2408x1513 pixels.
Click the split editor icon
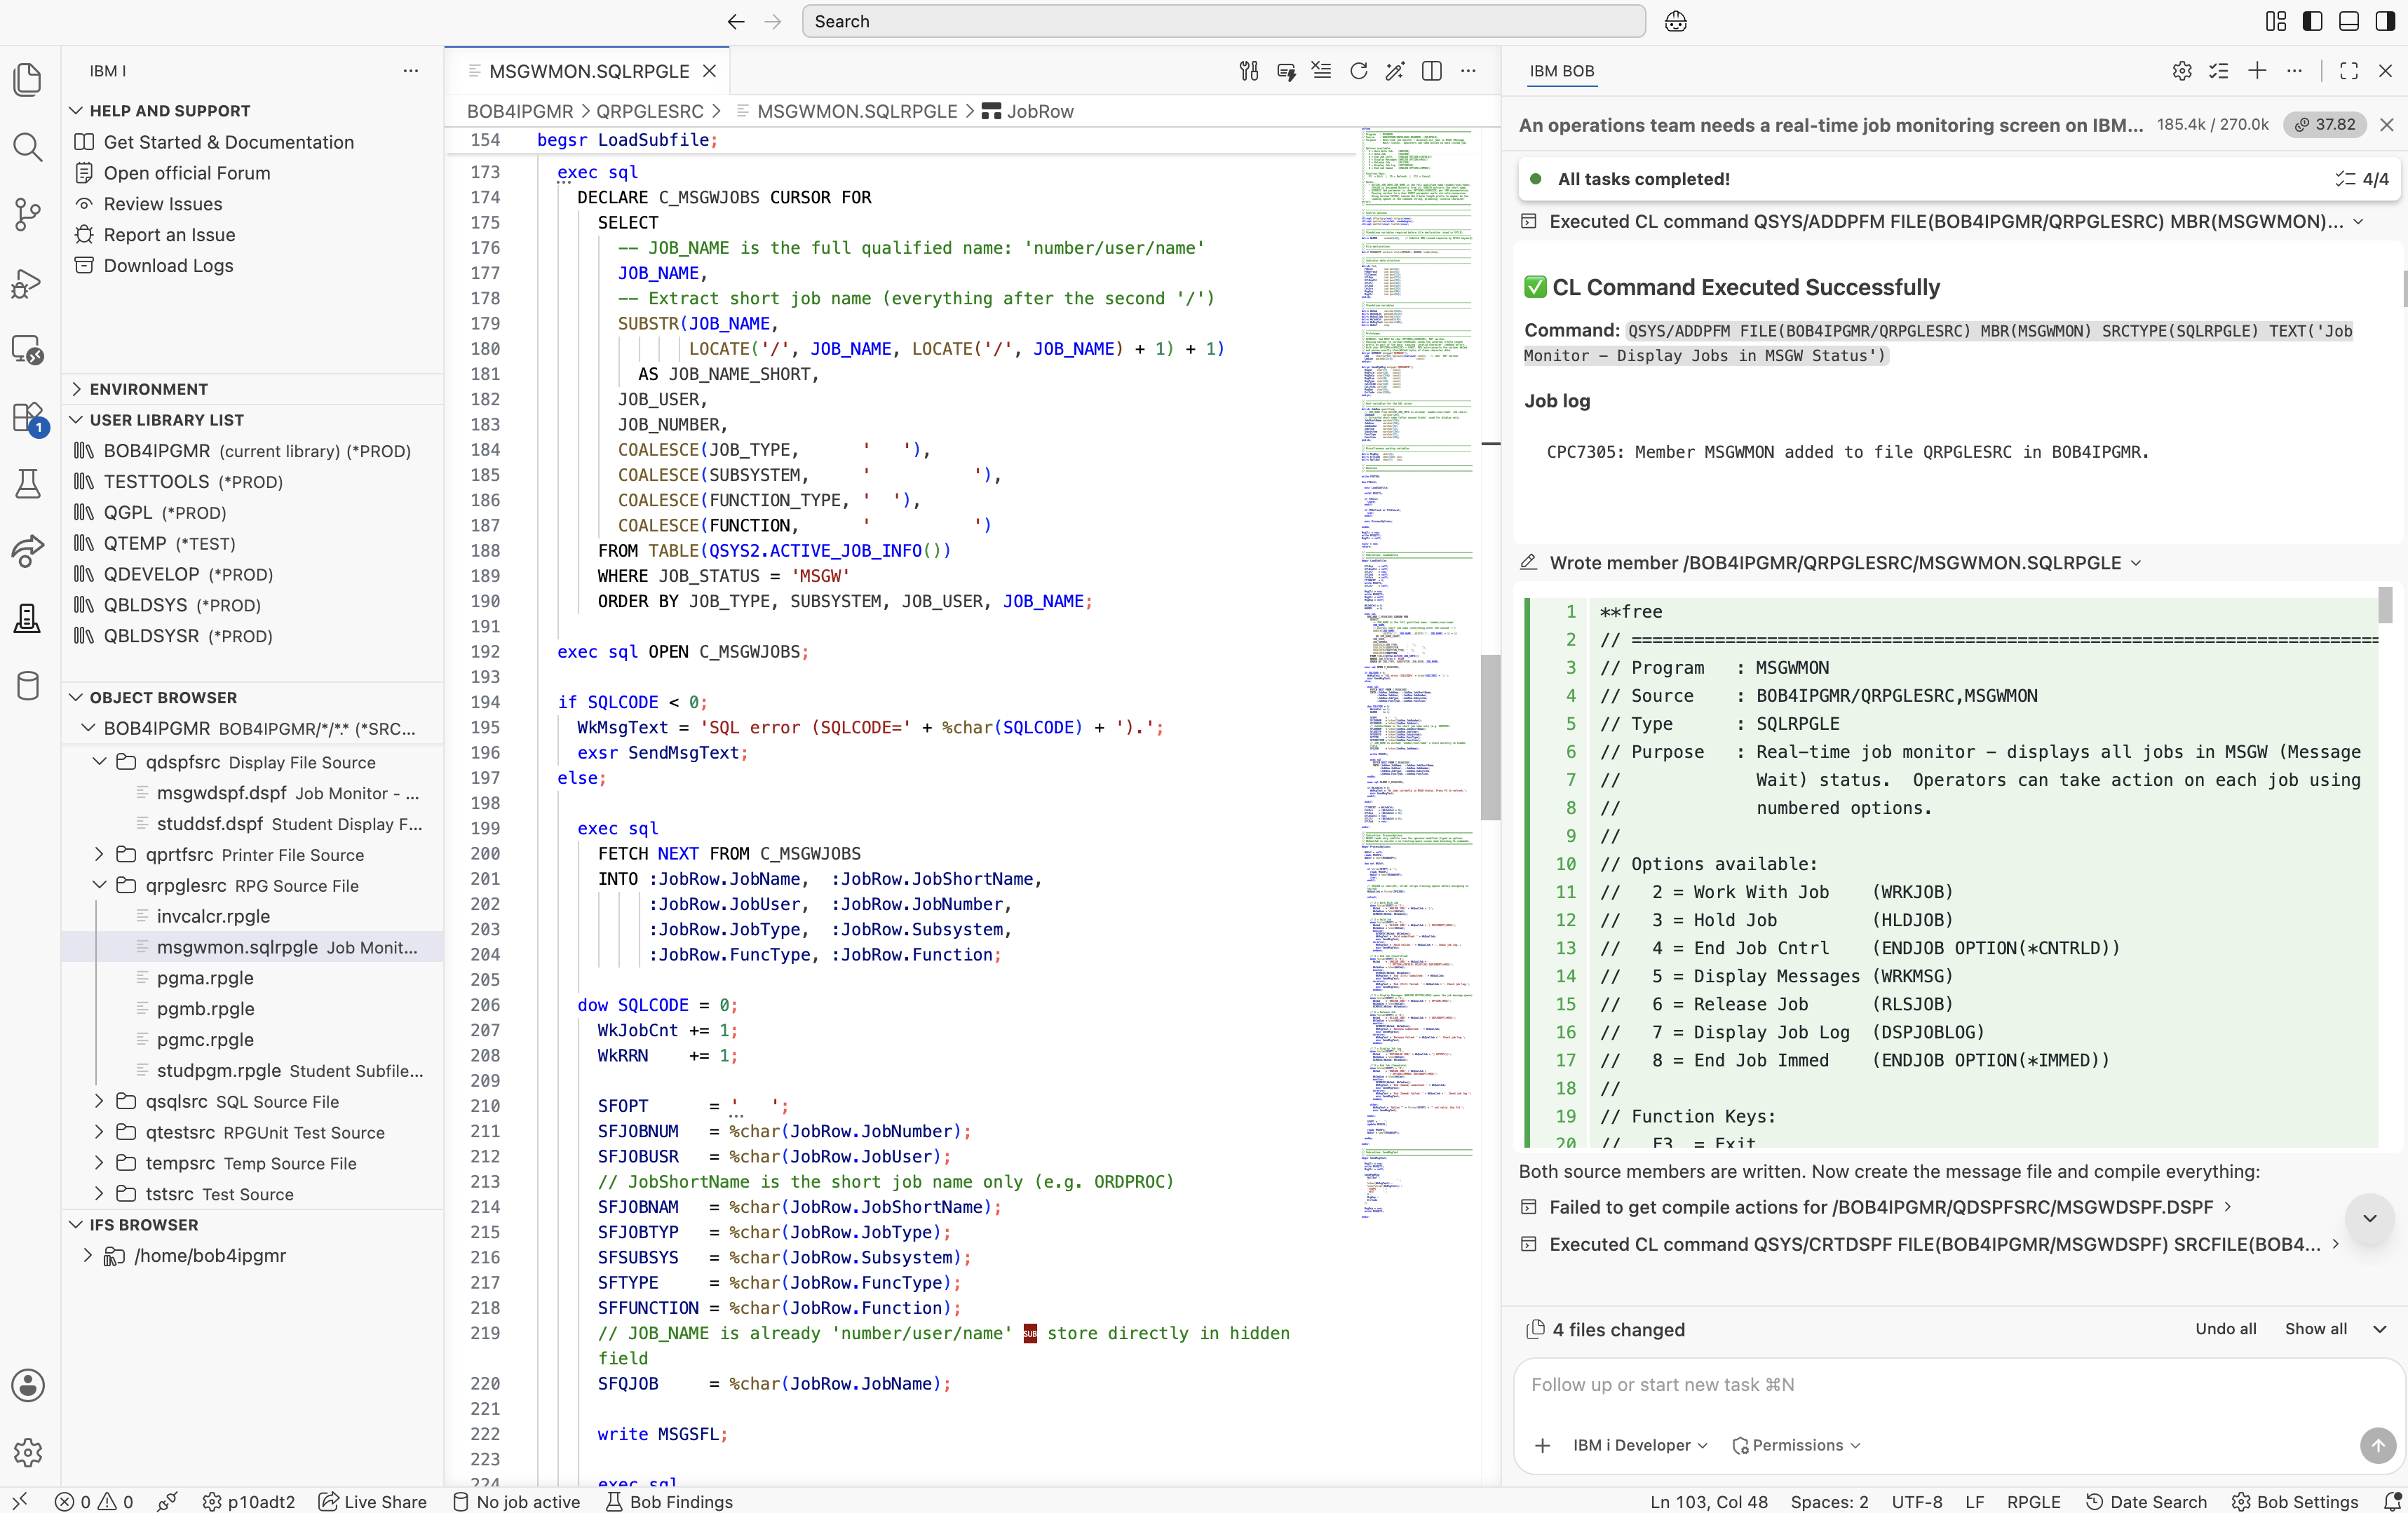1431,71
